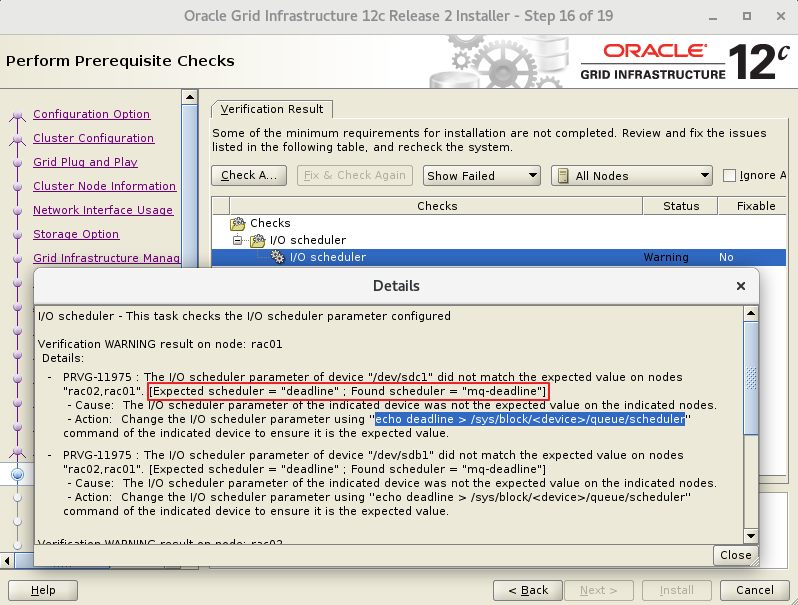Click the Storage Option step bullet
Viewport: 798px width, 605px height.
17,235
